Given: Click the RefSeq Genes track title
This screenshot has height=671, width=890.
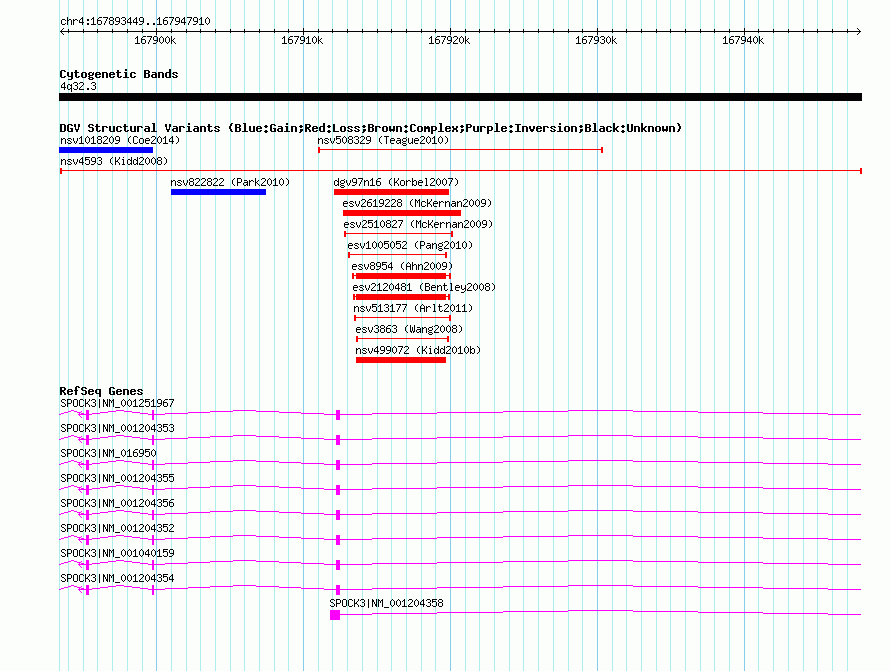Looking at the screenshot, I should pyautogui.click(x=101, y=391).
